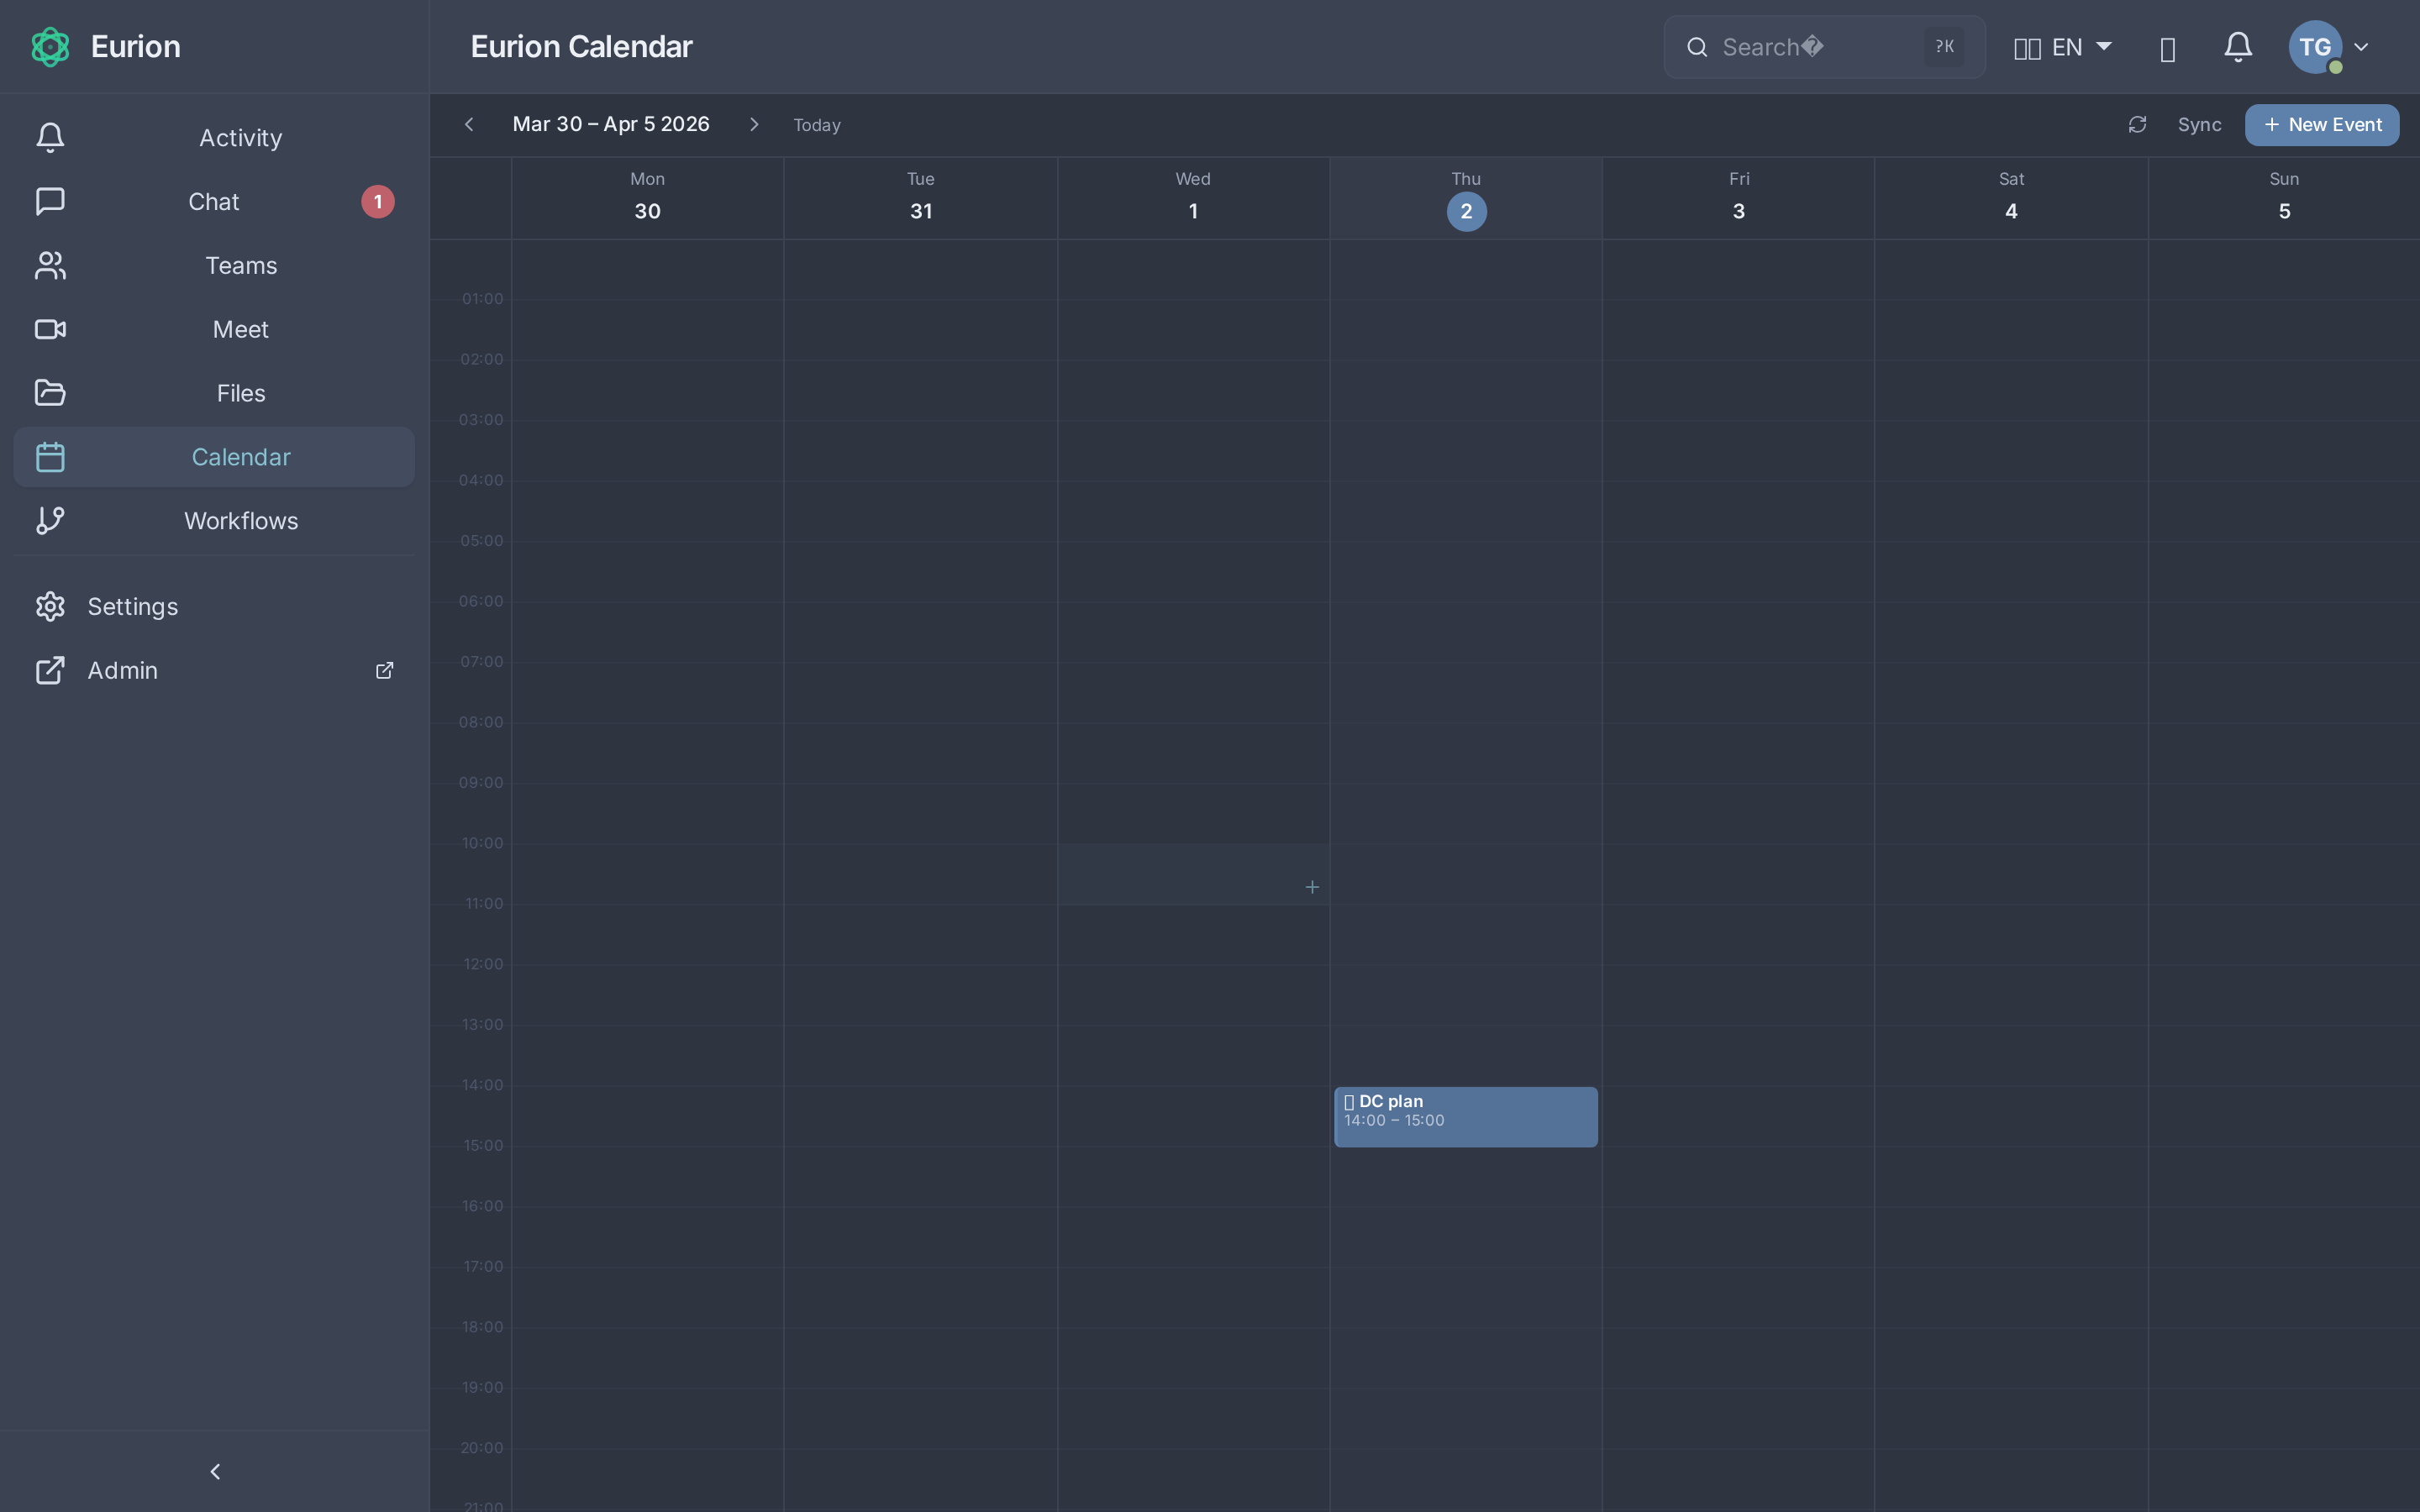
Task: Expand the TG account menu chevron
Action: pos(2362,46)
